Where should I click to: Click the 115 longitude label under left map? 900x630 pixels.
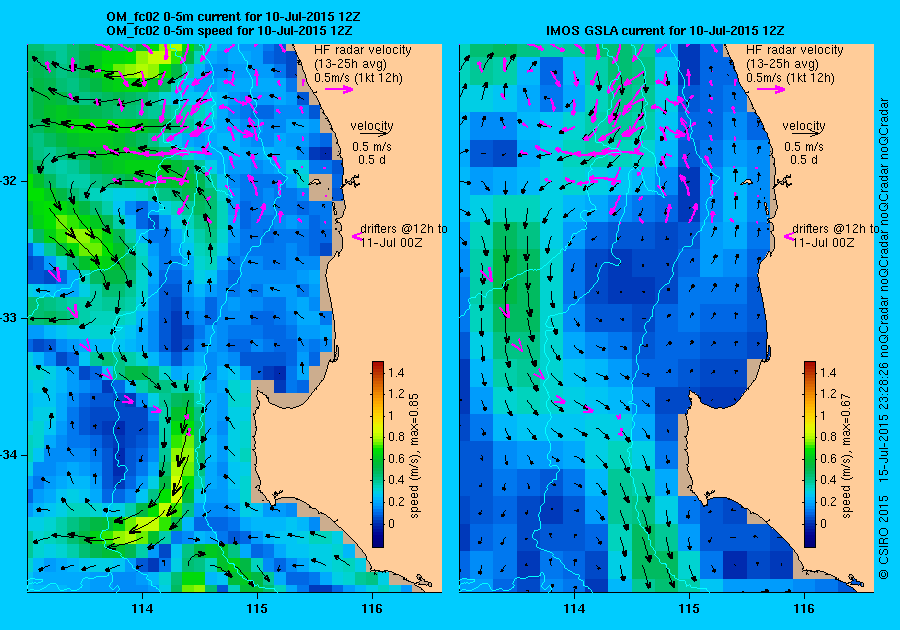257,609
